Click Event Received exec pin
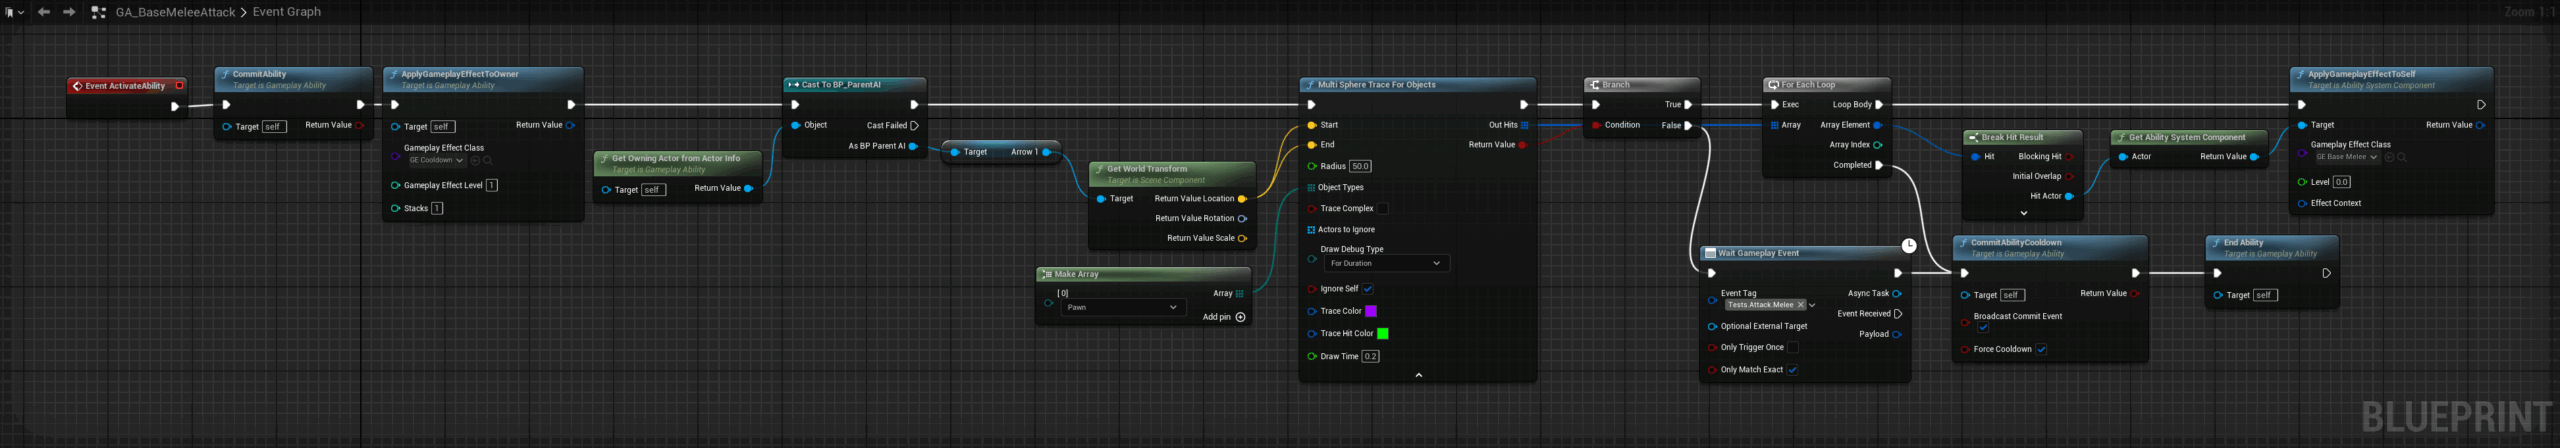This screenshot has width=2560, height=448. coord(1898,314)
